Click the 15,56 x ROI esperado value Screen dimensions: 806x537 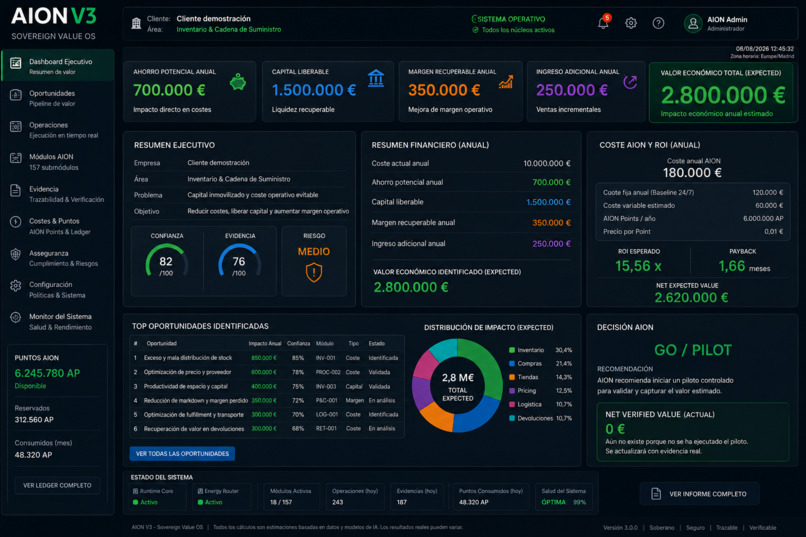pyautogui.click(x=638, y=266)
